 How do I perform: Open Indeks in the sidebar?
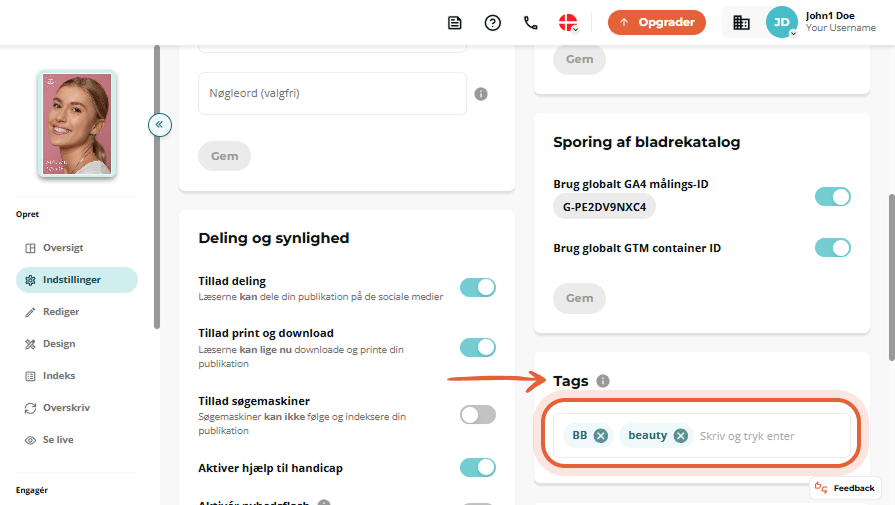pos(77,375)
